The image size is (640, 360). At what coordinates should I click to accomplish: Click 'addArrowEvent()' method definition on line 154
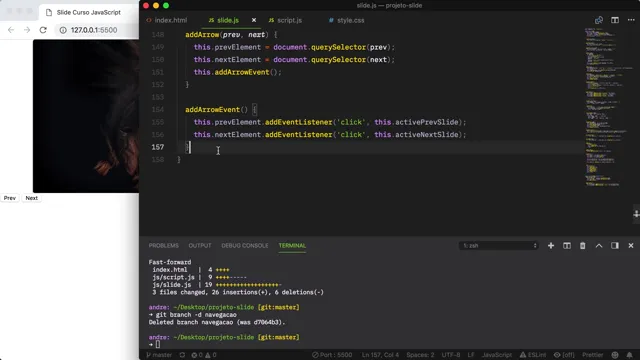point(216,109)
